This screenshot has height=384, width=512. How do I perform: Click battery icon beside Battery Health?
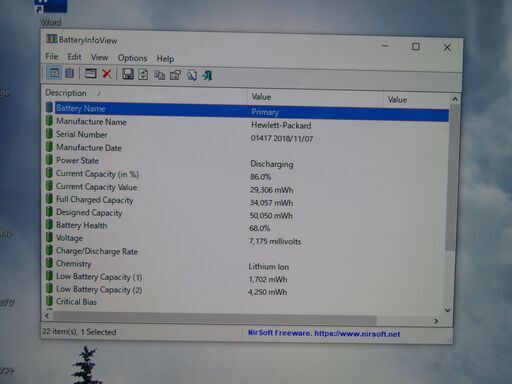(49, 224)
